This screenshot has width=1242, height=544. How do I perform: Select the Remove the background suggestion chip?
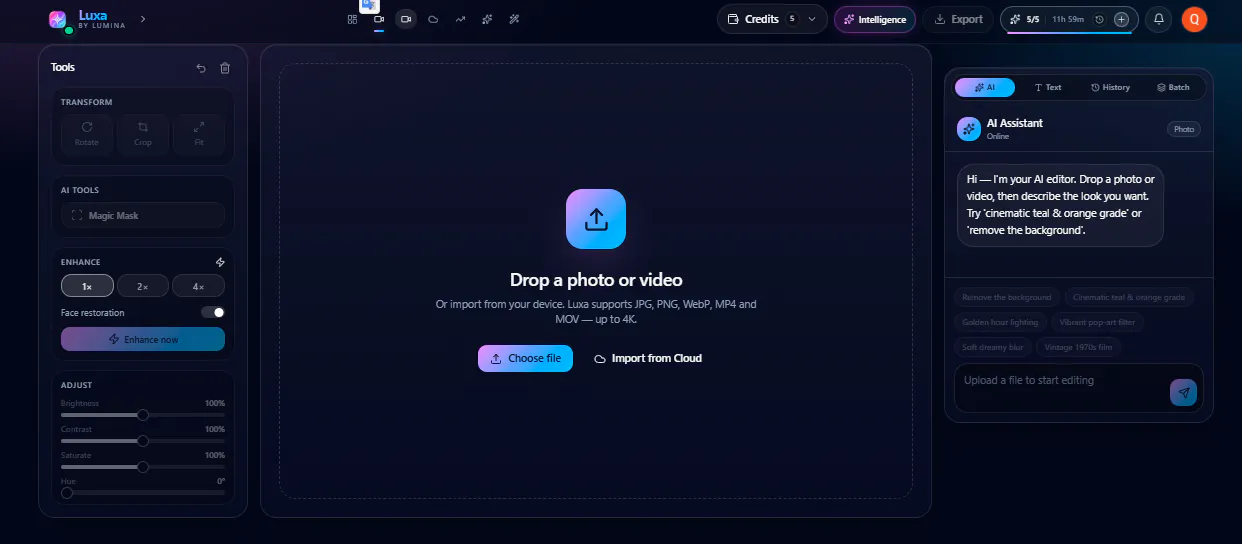click(x=1006, y=297)
